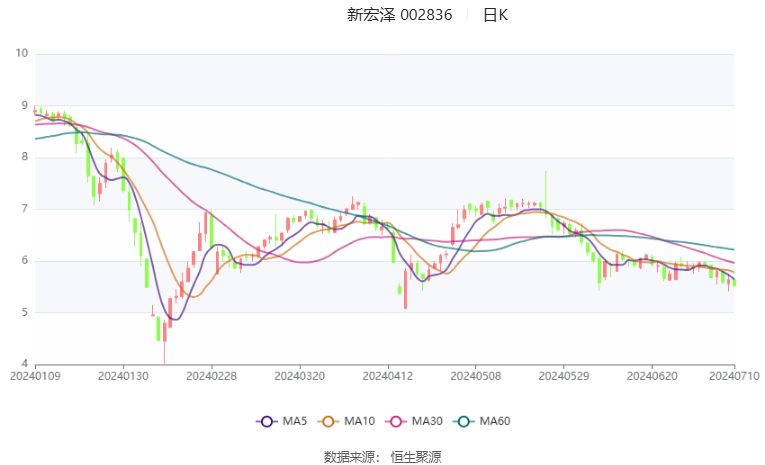Click the y-axis value 9
Viewport: 765px width, 465px height.
[25, 105]
